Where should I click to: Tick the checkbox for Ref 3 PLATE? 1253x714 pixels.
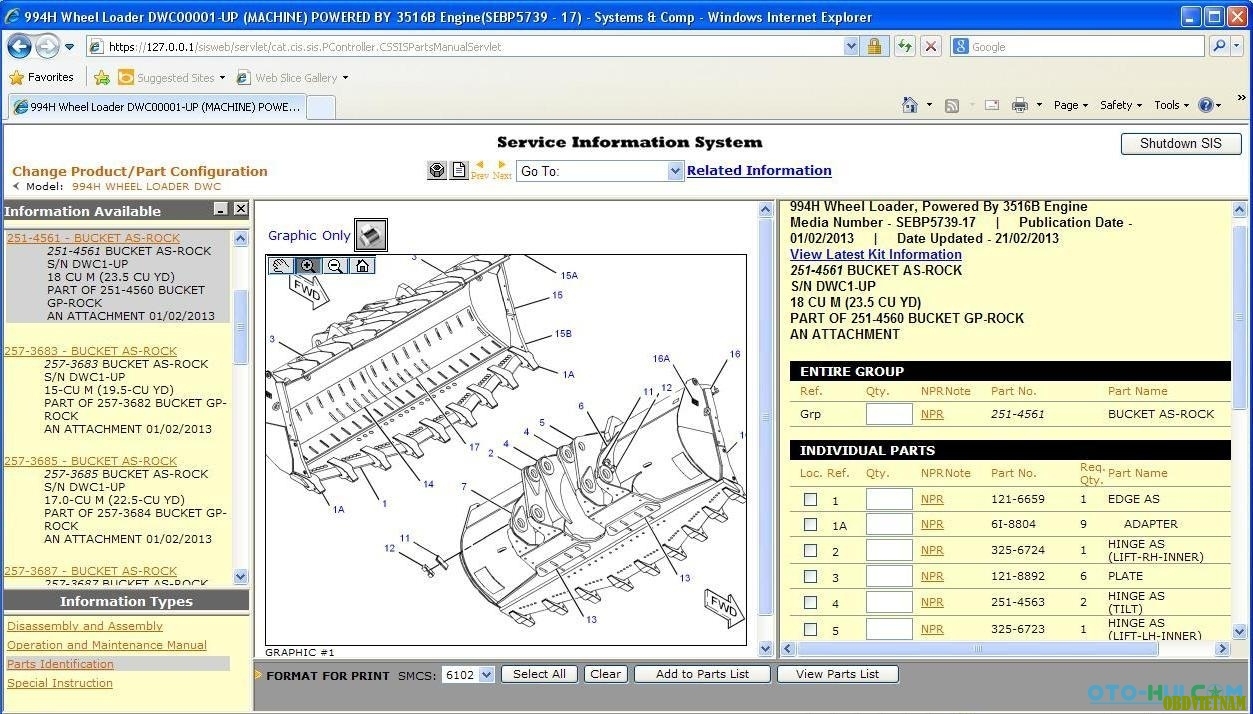810,576
